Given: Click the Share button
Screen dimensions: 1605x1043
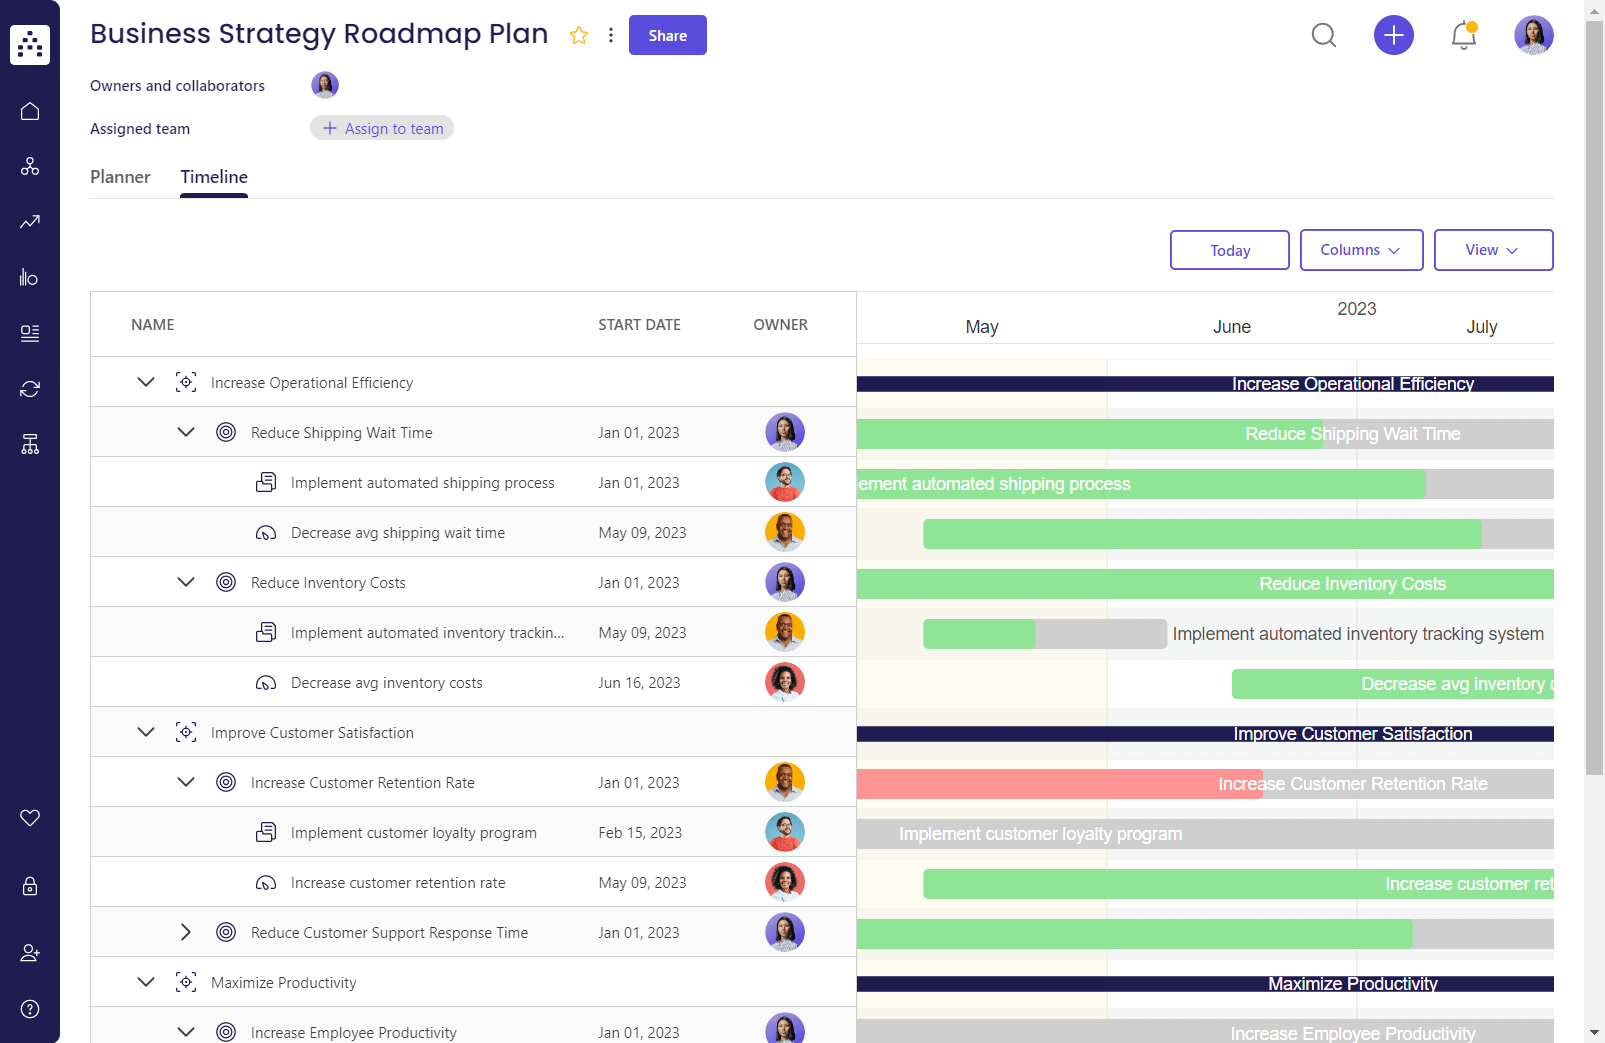Looking at the screenshot, I should (667, 35).
